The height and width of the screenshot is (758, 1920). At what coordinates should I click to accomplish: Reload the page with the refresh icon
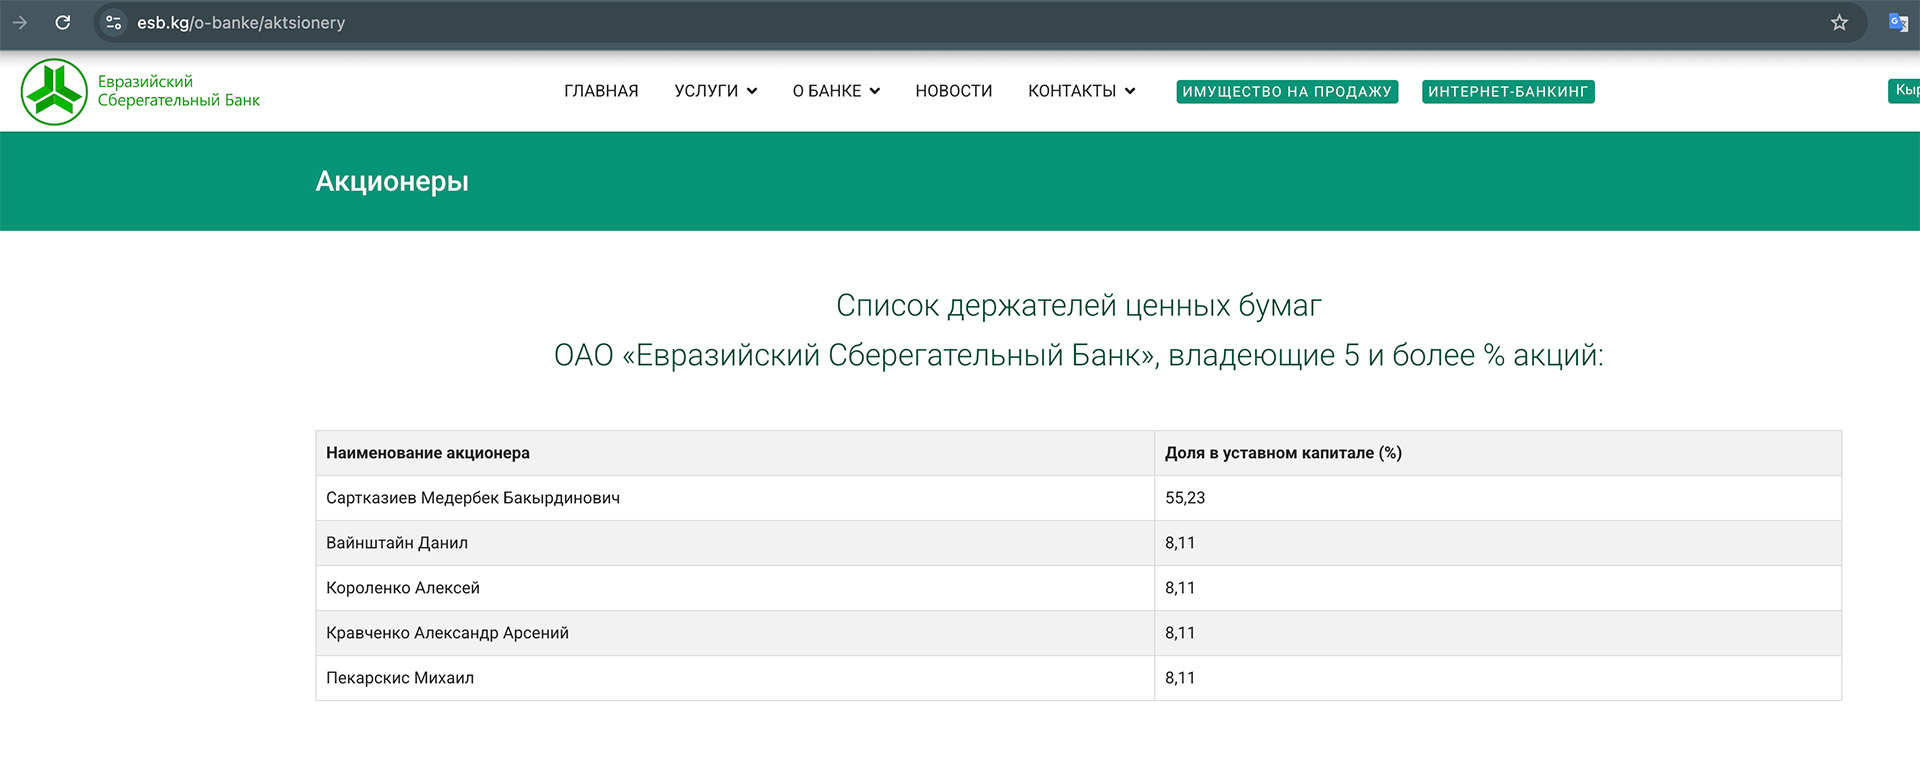pos(63,22)
